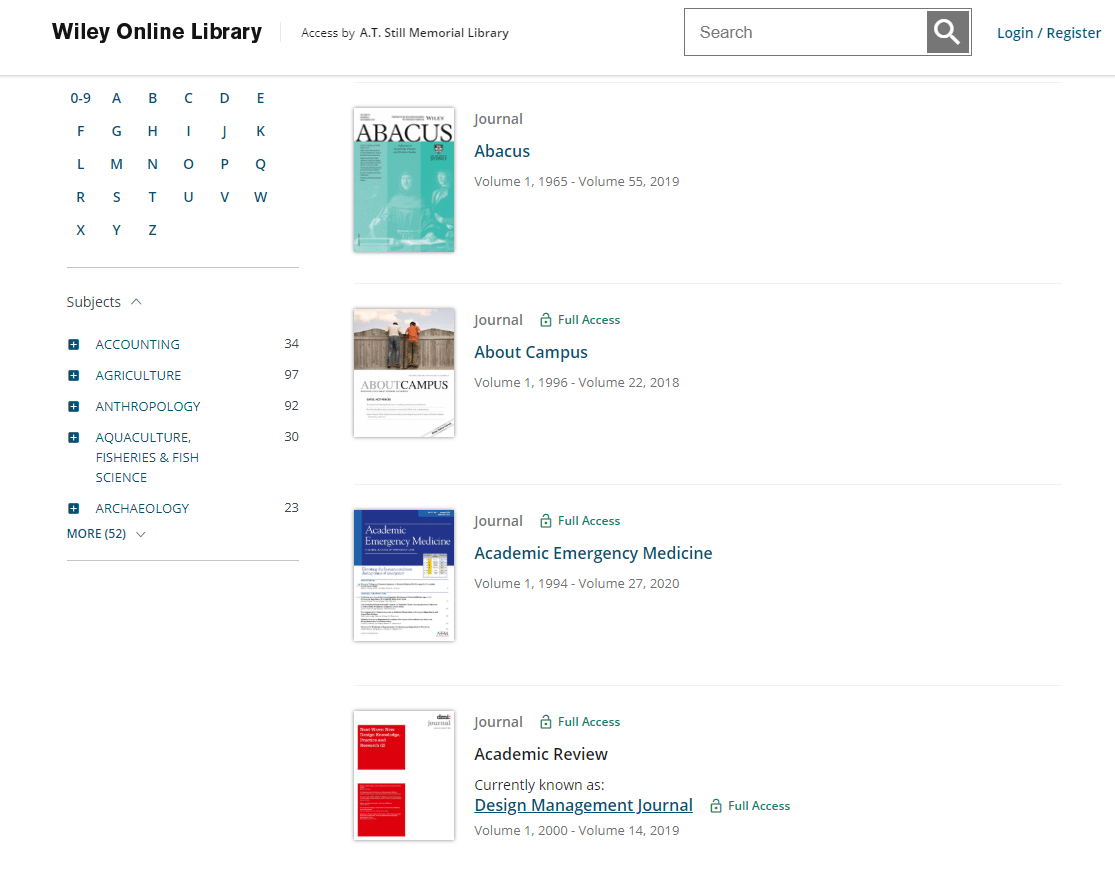Select letter M in the alphabet navigation
Screen dimensions: 1115x869
(116, 163)
